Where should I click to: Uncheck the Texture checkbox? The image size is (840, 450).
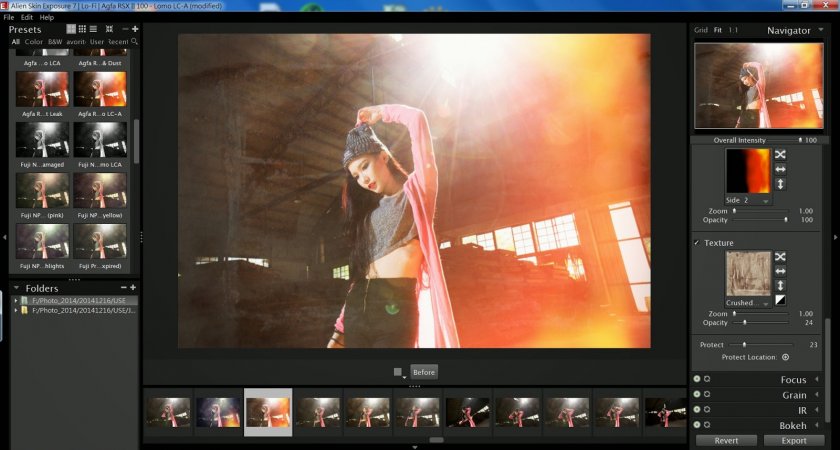pos(697,243)
